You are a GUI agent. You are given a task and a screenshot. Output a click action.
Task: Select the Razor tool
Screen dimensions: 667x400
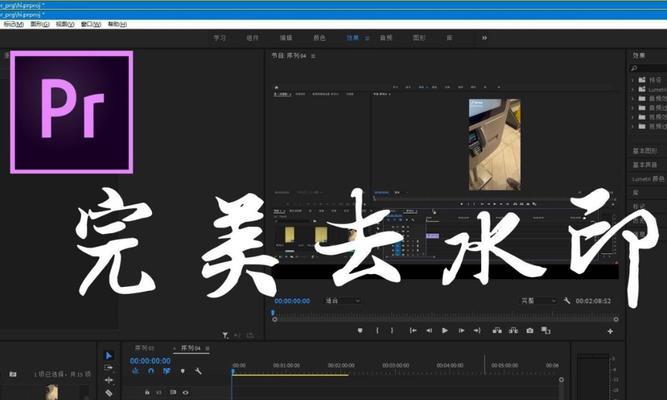click(x=108, y=393)
